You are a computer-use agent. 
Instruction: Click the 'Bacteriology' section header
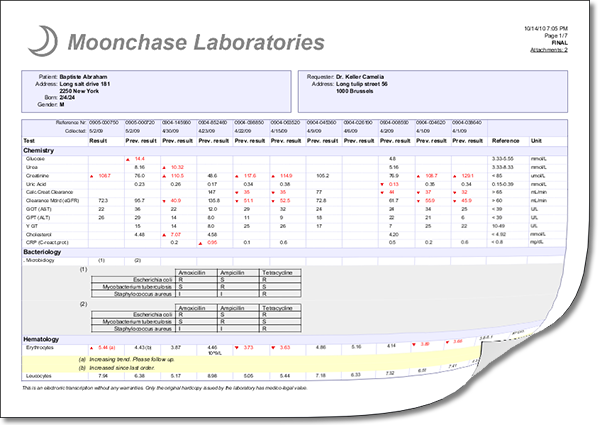click(x=42, y=252)
